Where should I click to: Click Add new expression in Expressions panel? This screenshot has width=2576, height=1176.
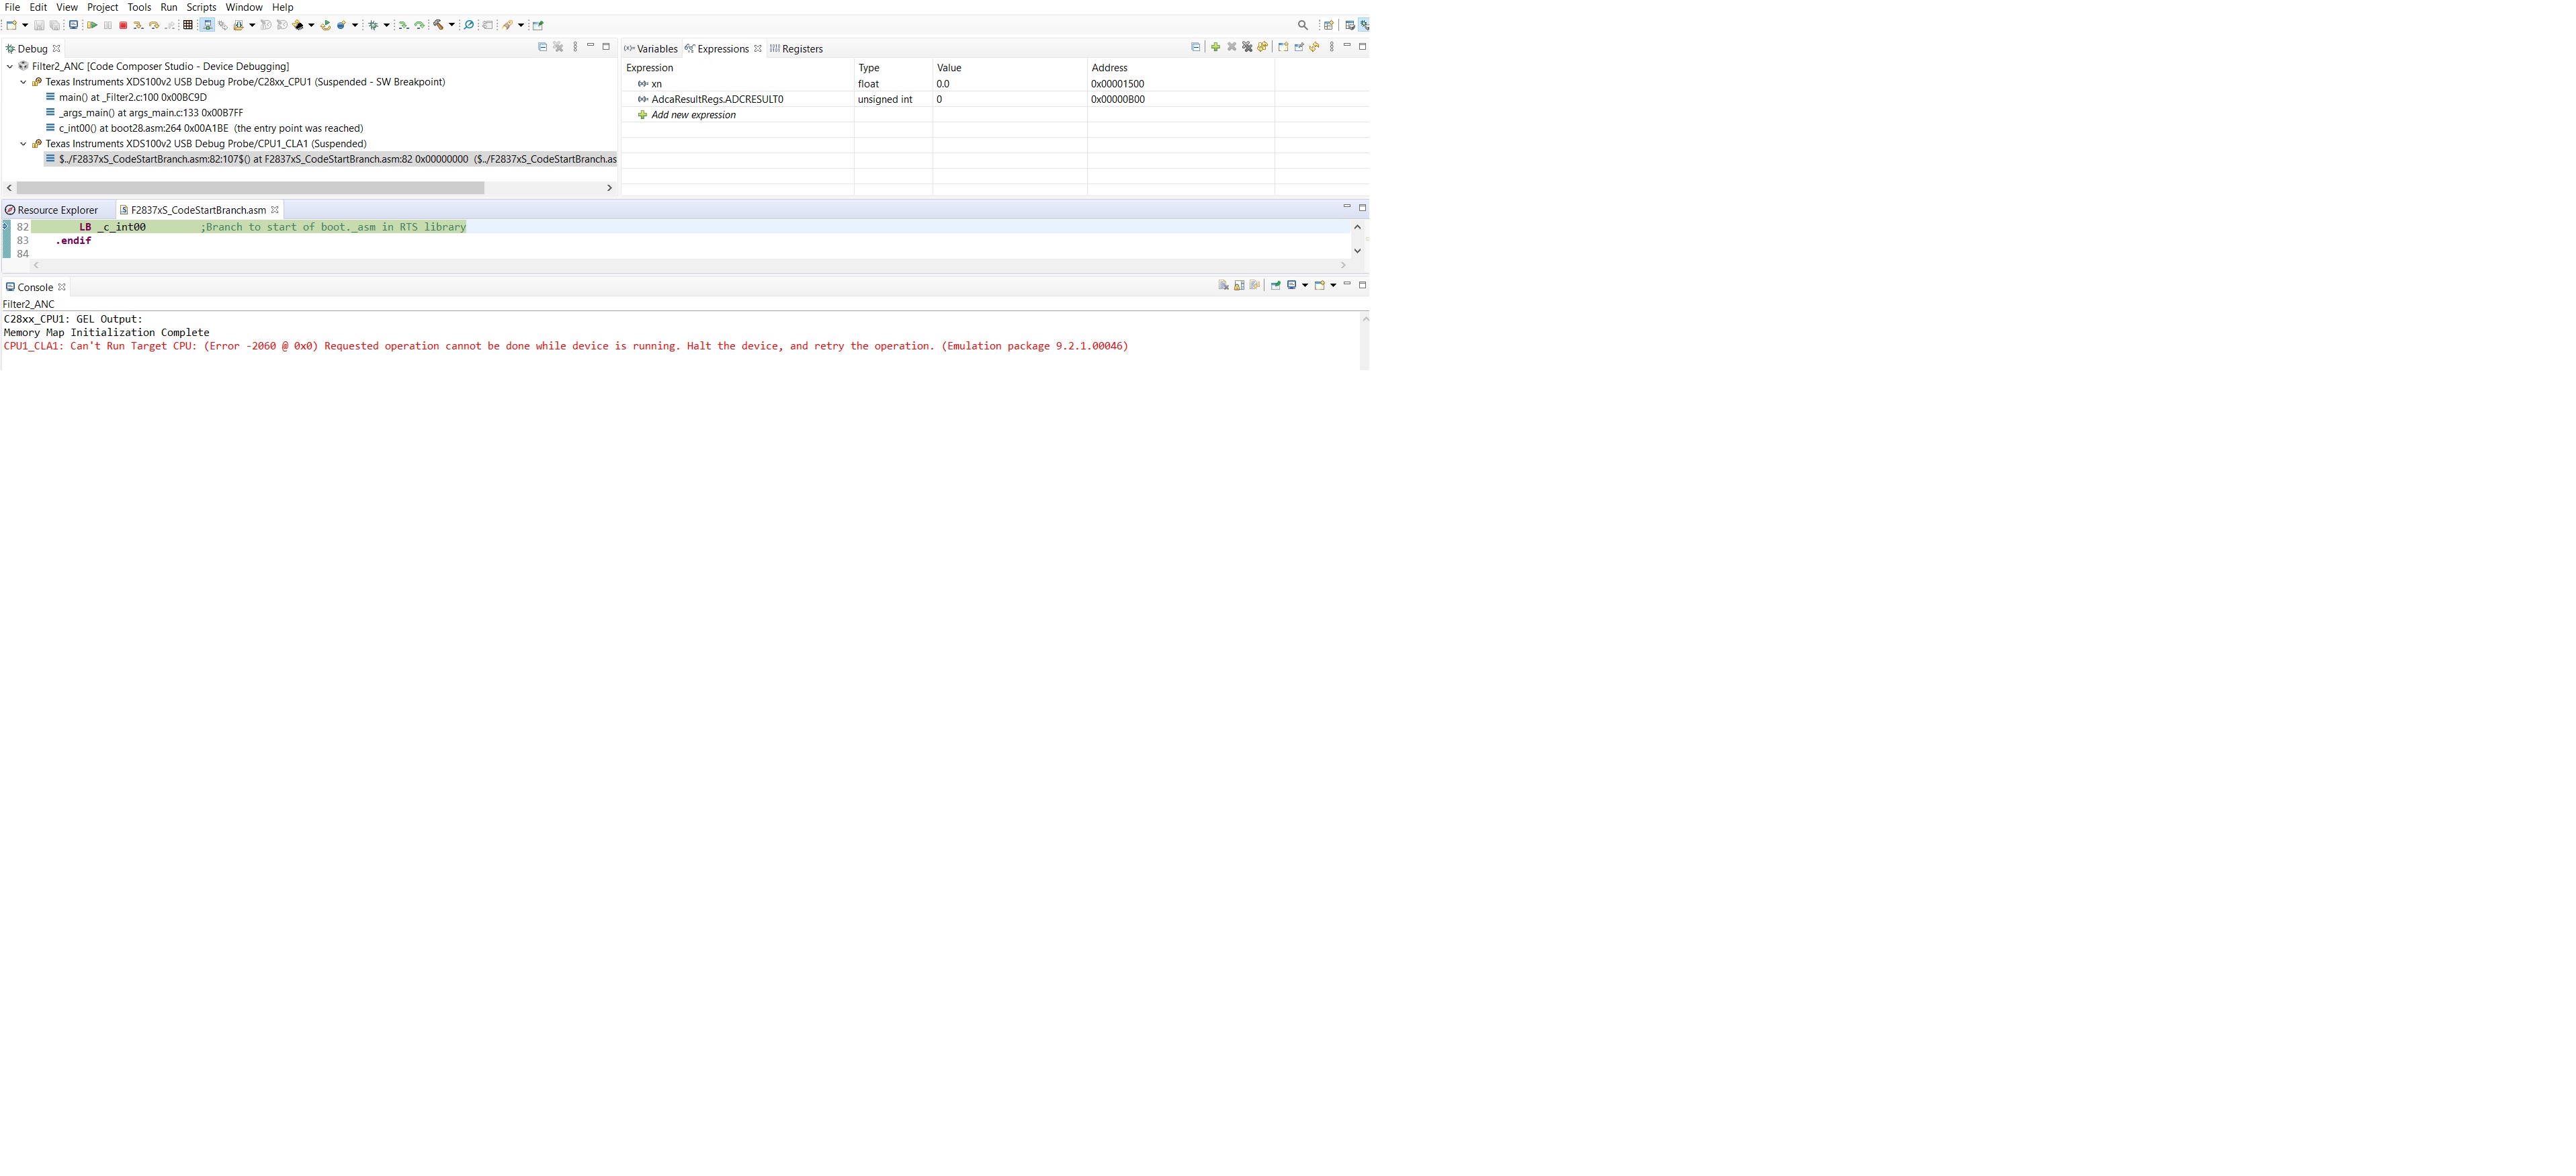tap(692, 114)
